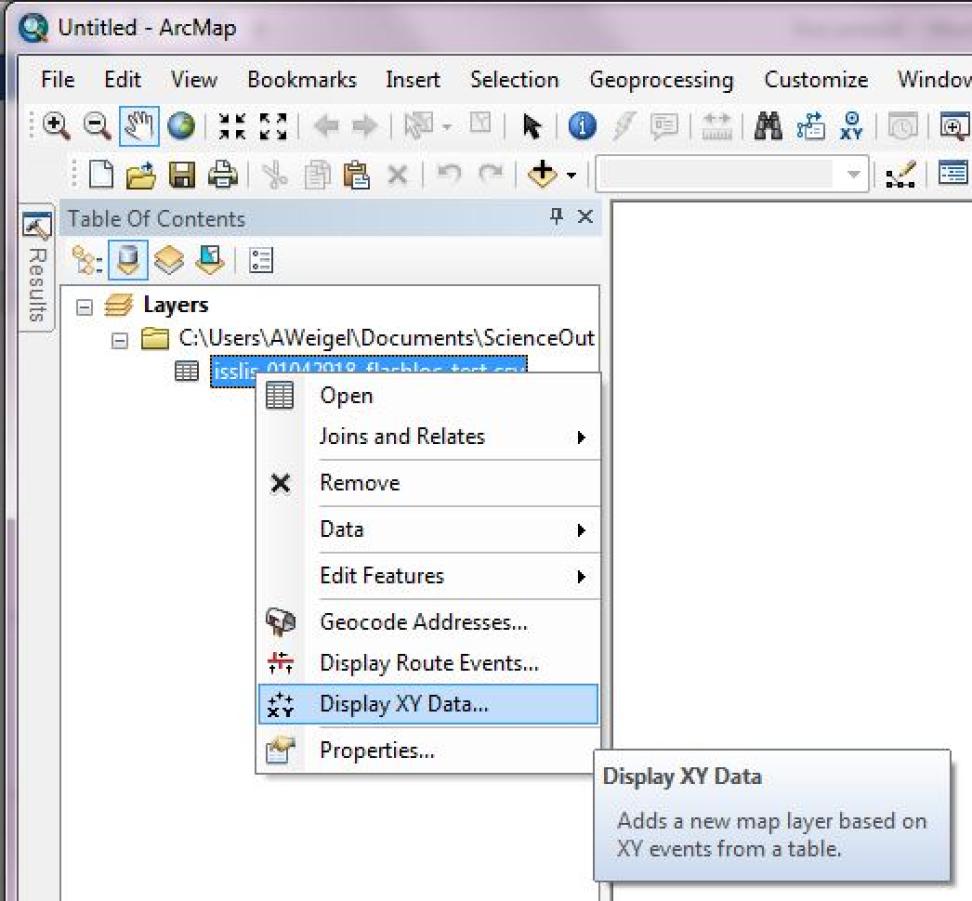Viewport: 972px width, 901px height.
Task: Activate the Identify info tool
Action: click(582, 126)
